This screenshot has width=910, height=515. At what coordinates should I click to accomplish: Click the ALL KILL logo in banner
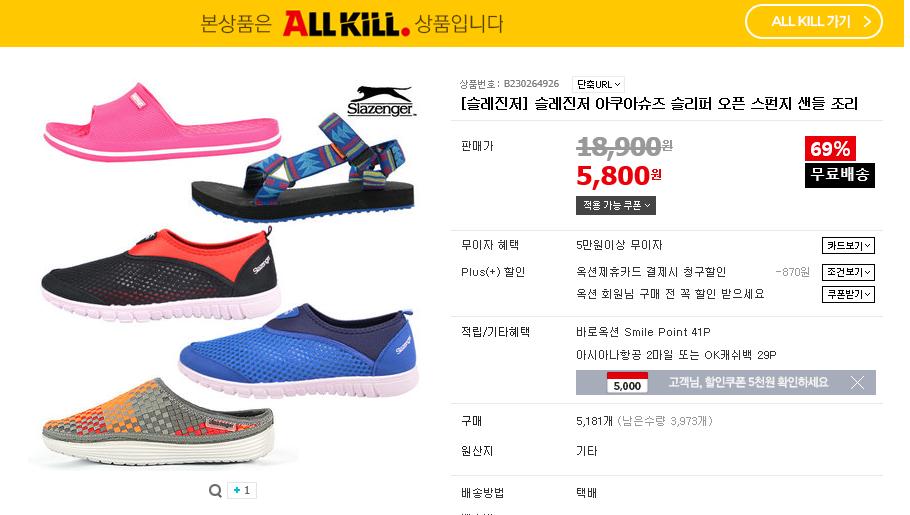pos(346,24)
